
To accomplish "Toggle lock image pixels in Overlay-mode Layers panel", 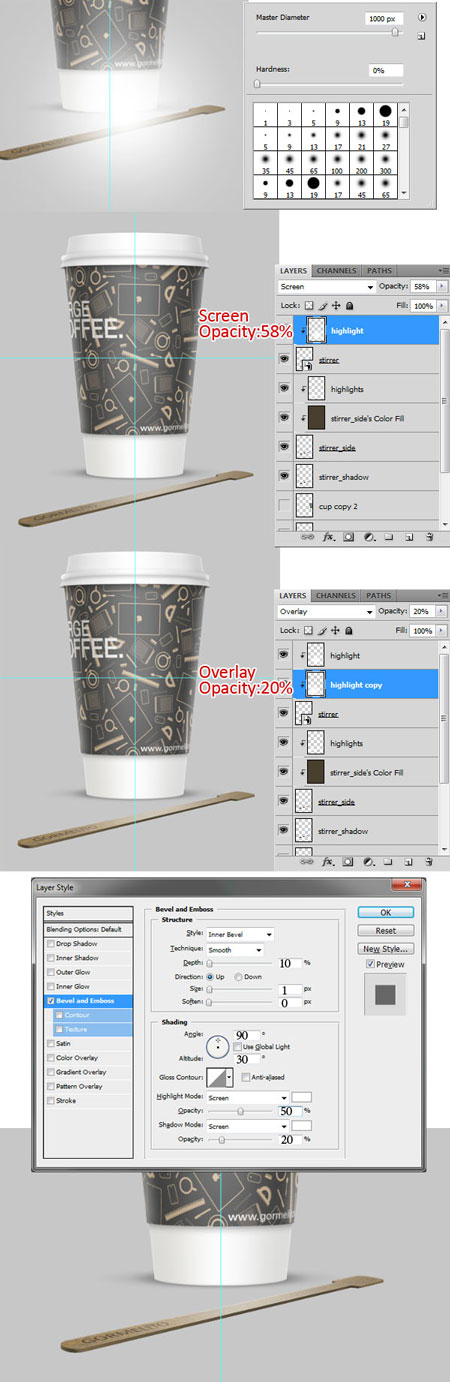I will [x=323, y=631].
